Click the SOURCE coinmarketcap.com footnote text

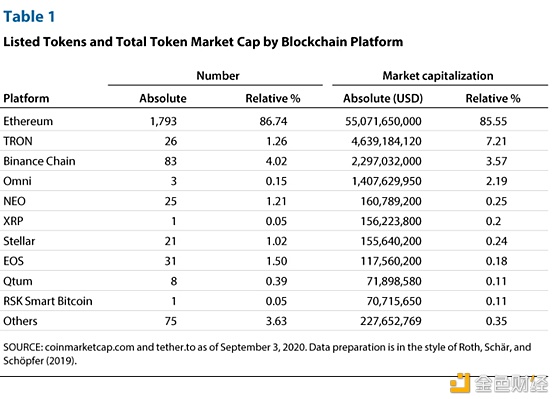(x=267, y=354)
